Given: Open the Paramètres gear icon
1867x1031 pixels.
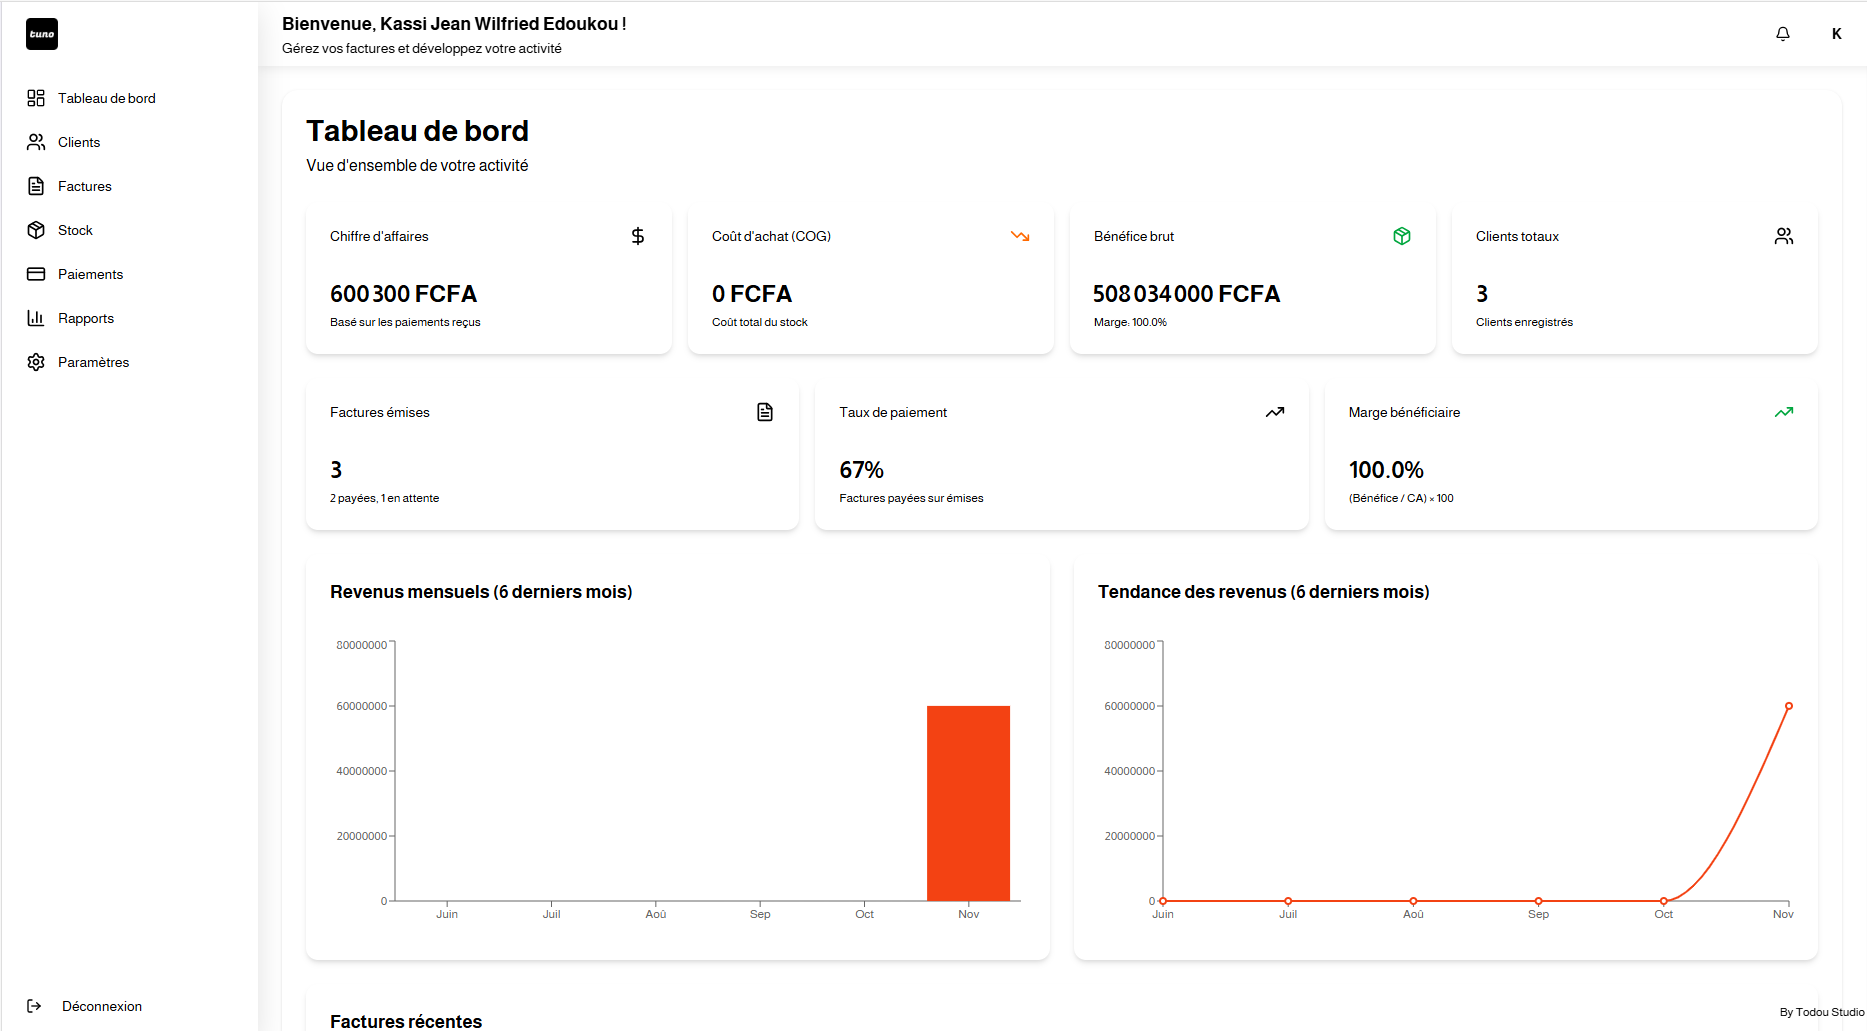Looking at the screenshot, I should tap(36, 362).
